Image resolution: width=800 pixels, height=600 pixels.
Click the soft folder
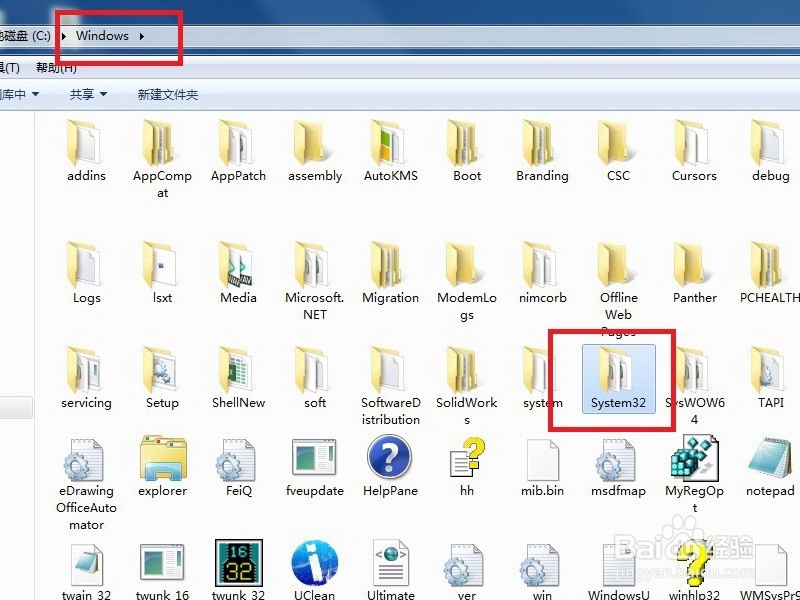click(x=315, y=378)
